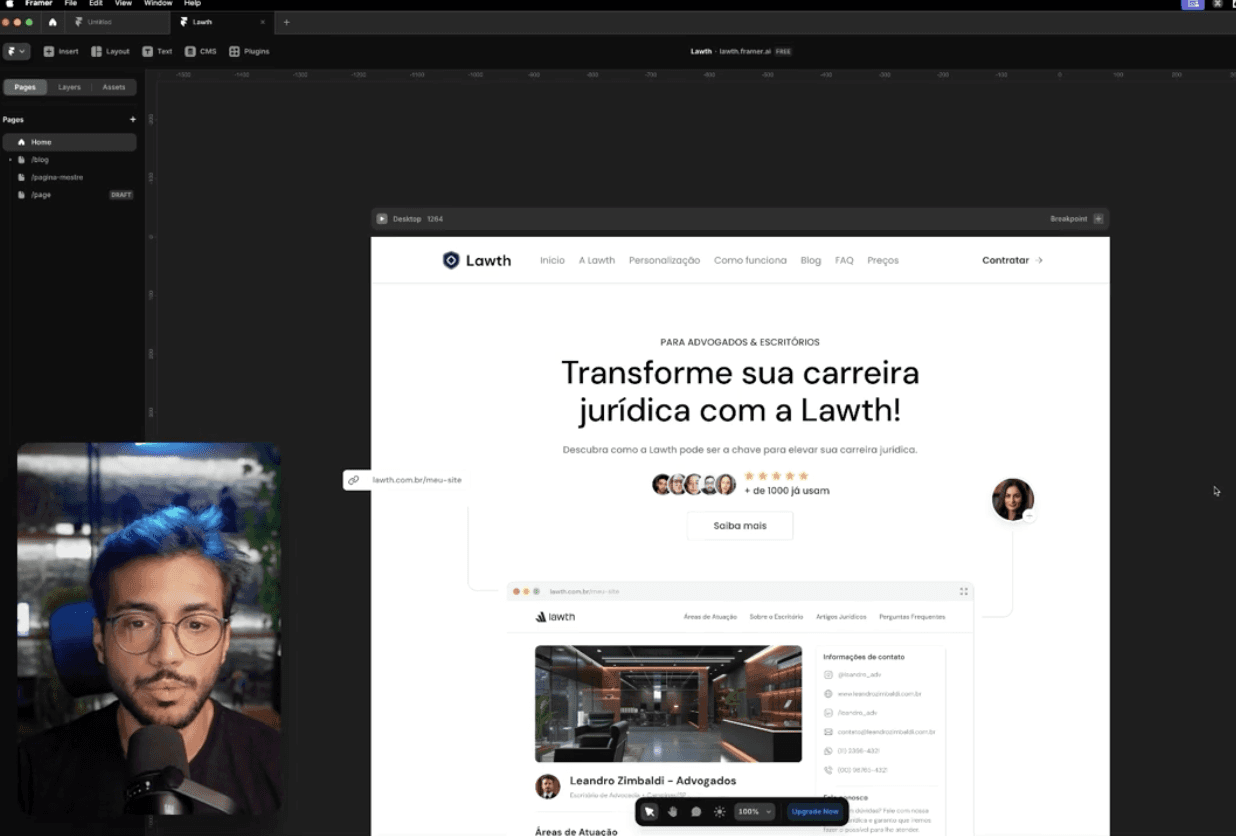Click the Breakpoint label
The width and height of the screenshot is (1236, 836).
point(1068,219)
